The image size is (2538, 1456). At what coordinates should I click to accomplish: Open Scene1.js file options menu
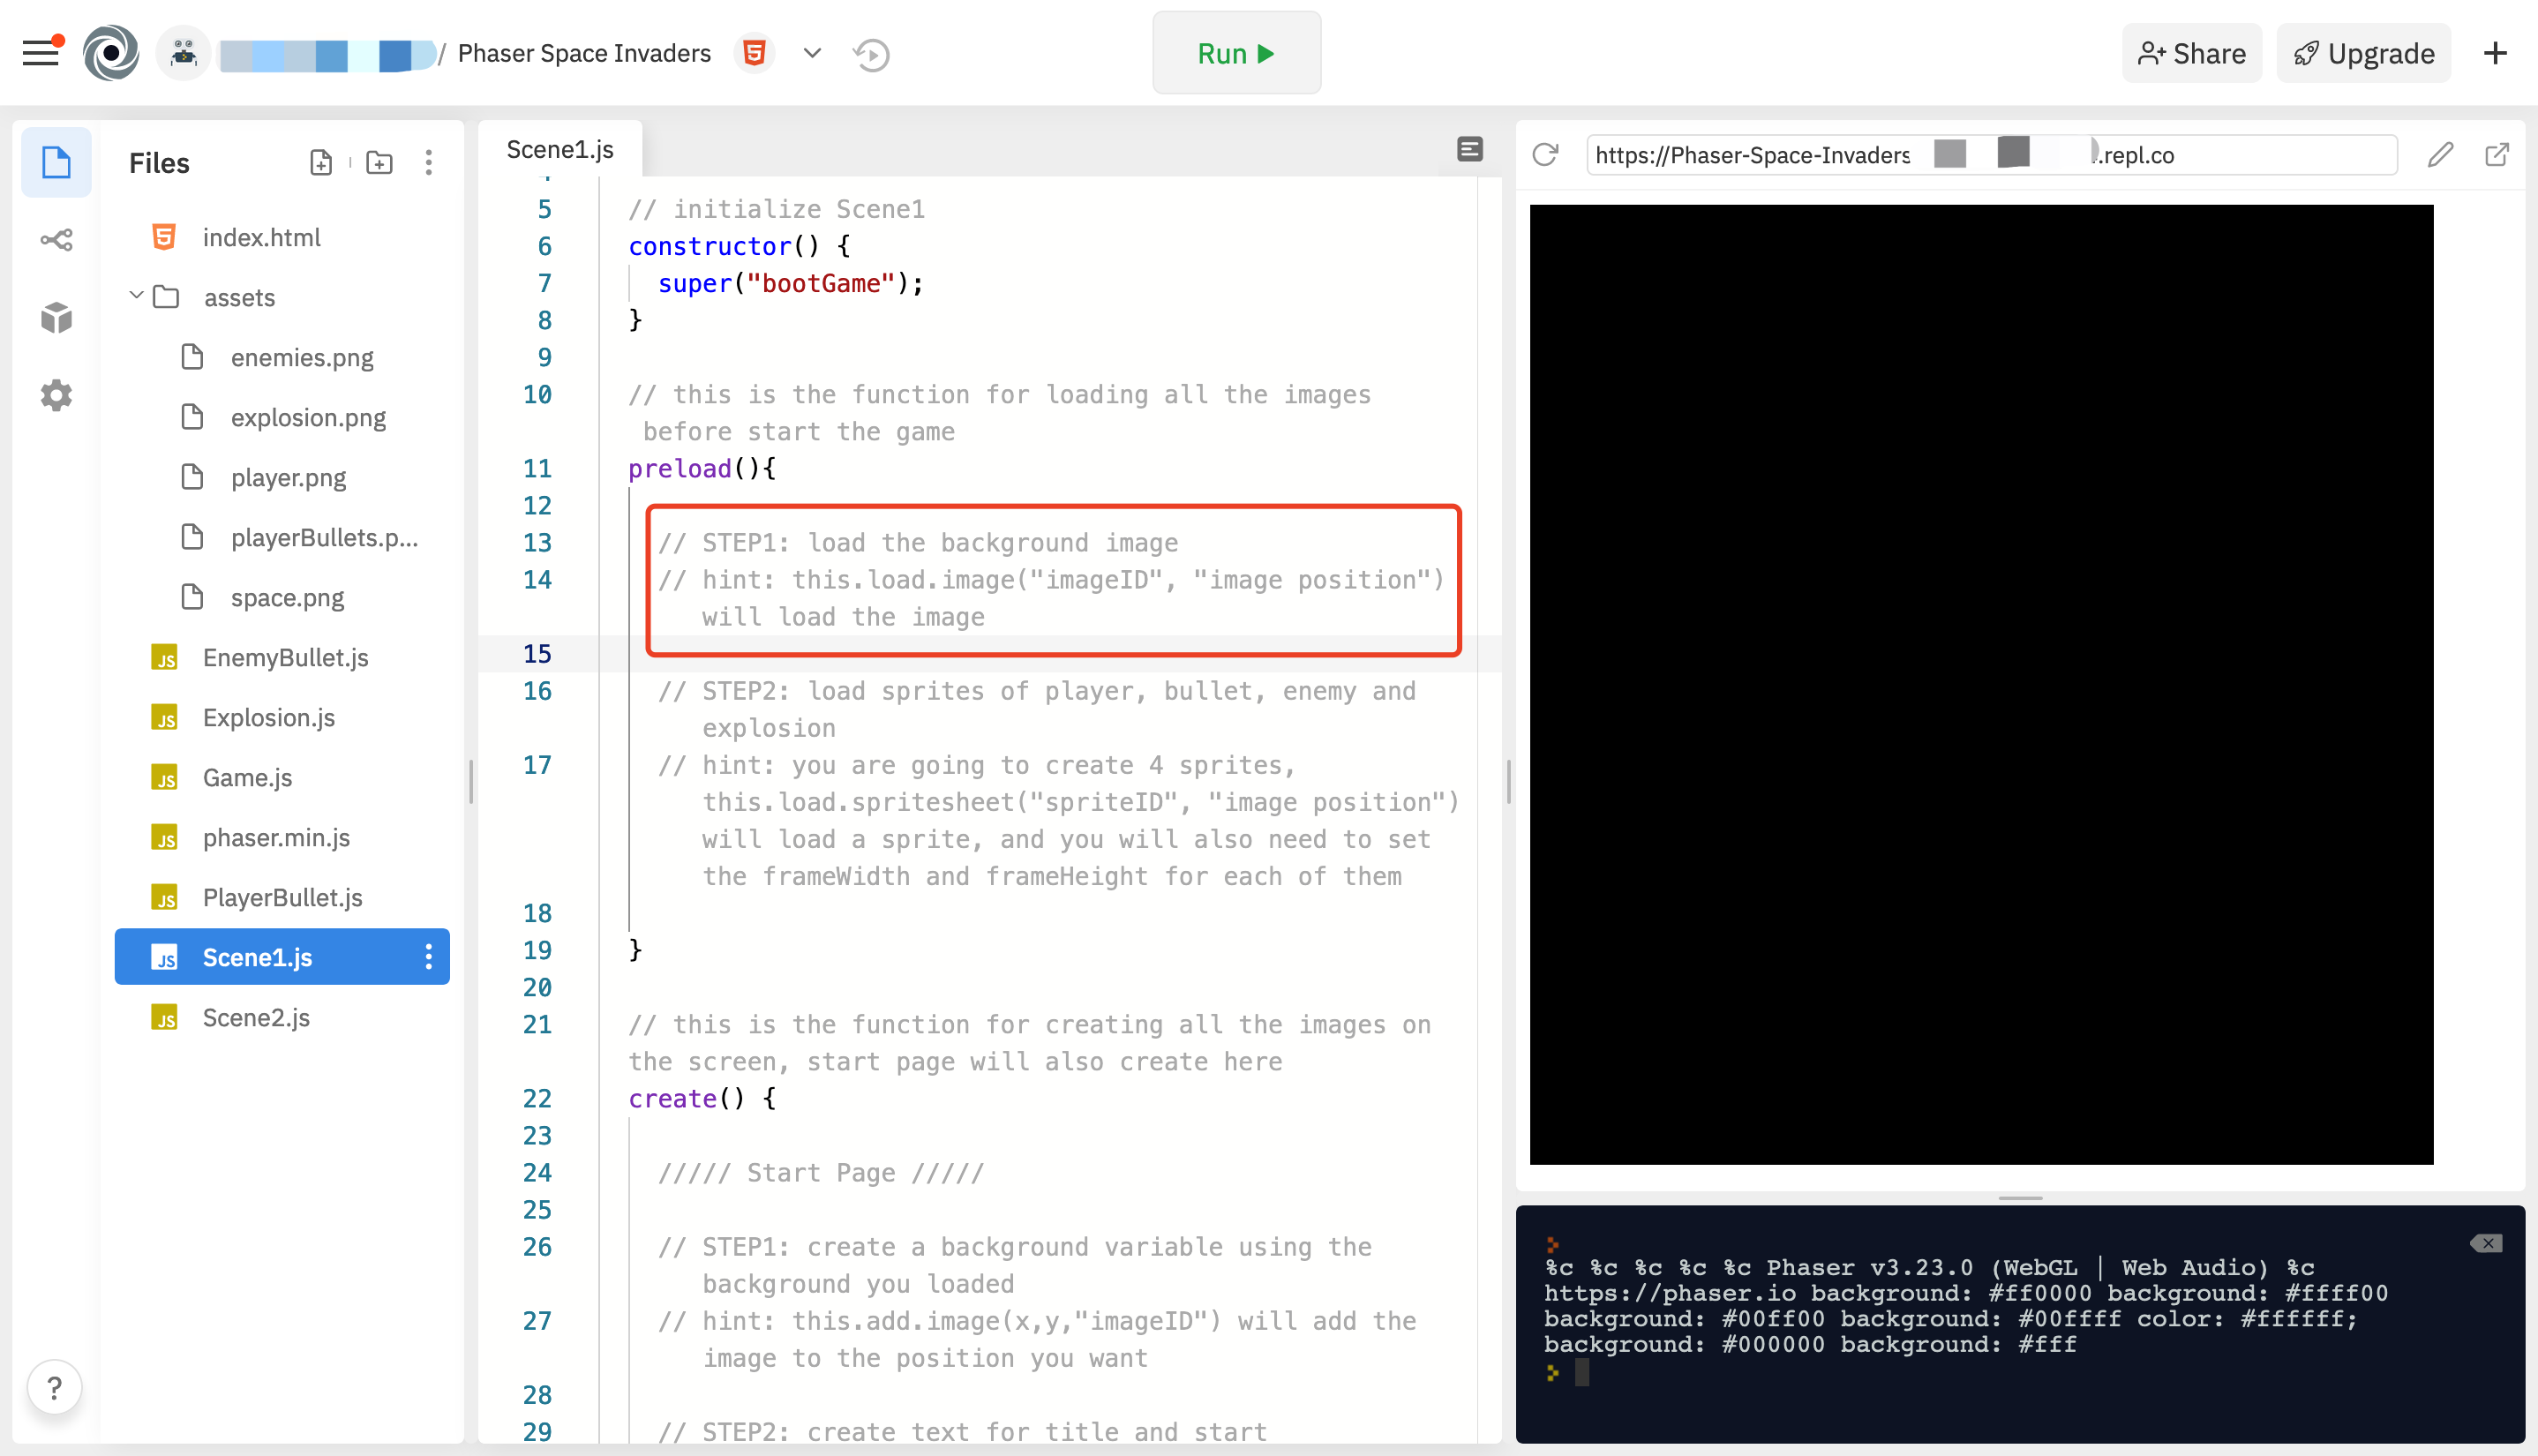(429, 957)
